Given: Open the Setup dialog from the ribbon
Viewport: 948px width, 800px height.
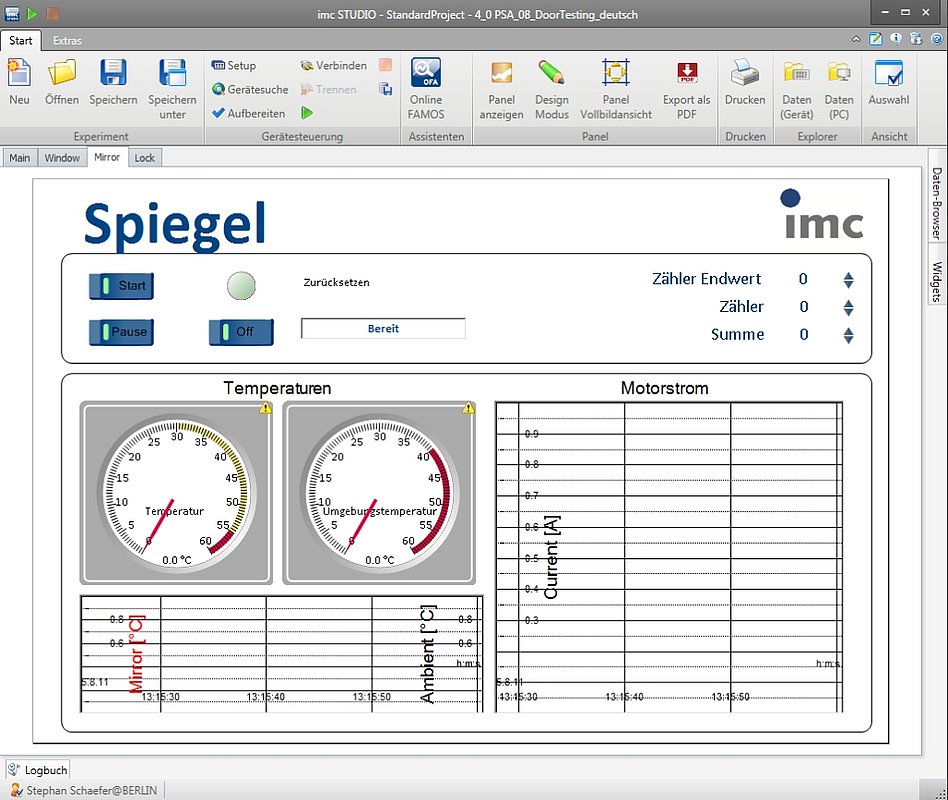Looking at the screenshot, I should click(237, 65).
